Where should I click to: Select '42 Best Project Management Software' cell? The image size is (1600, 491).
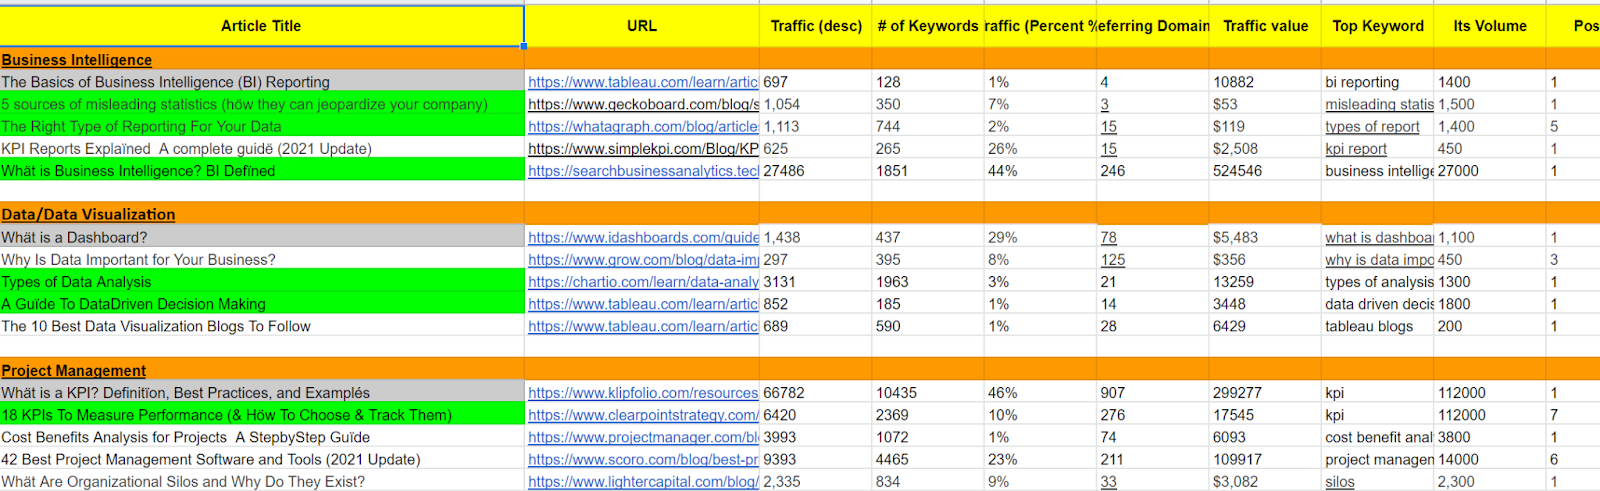262,459
